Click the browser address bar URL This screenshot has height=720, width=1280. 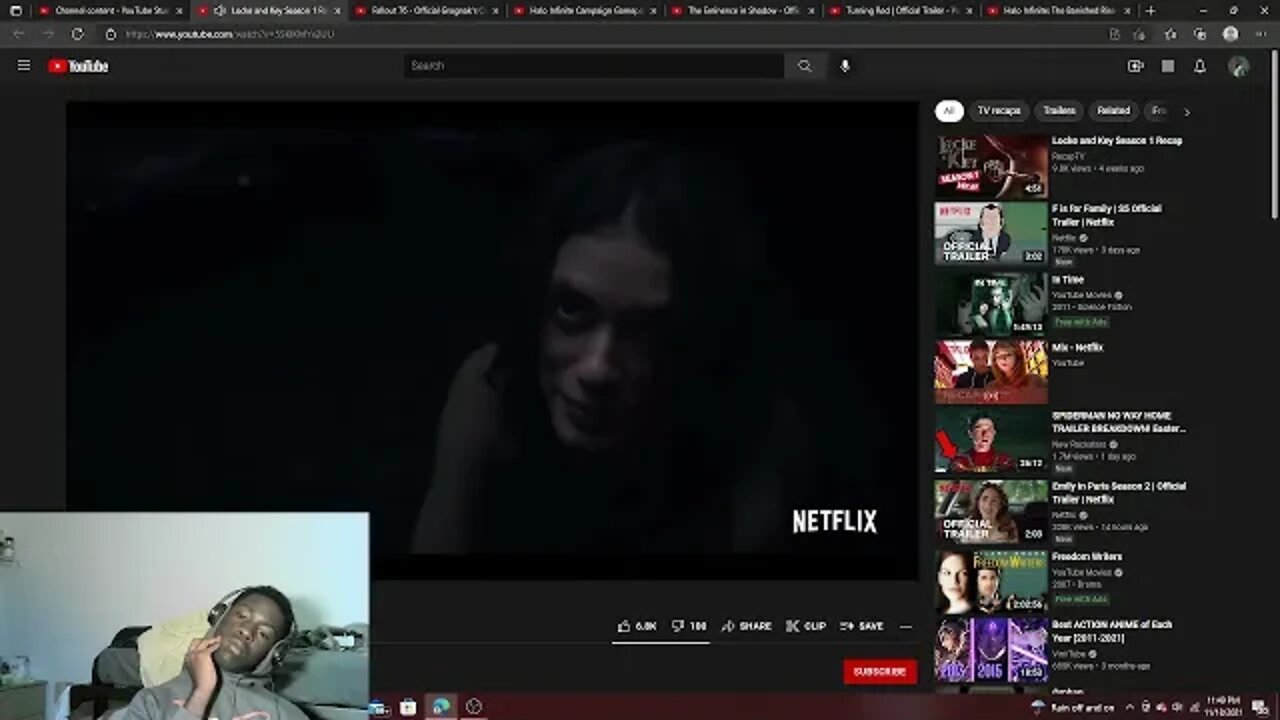(230, 34)
